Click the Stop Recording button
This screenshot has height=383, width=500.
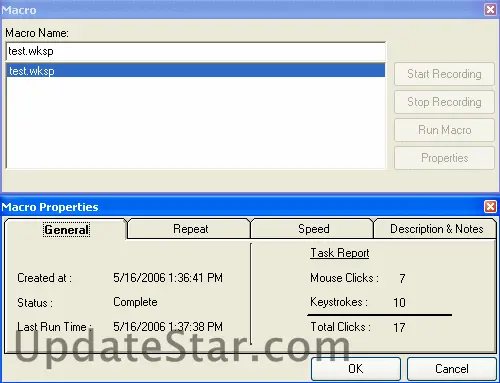click(x=444, y=102)
